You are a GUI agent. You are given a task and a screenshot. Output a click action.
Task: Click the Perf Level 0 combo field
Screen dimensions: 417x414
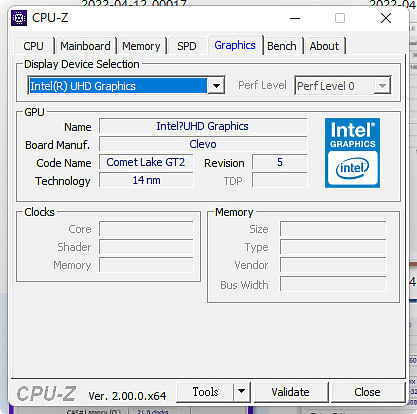[343, 86]
